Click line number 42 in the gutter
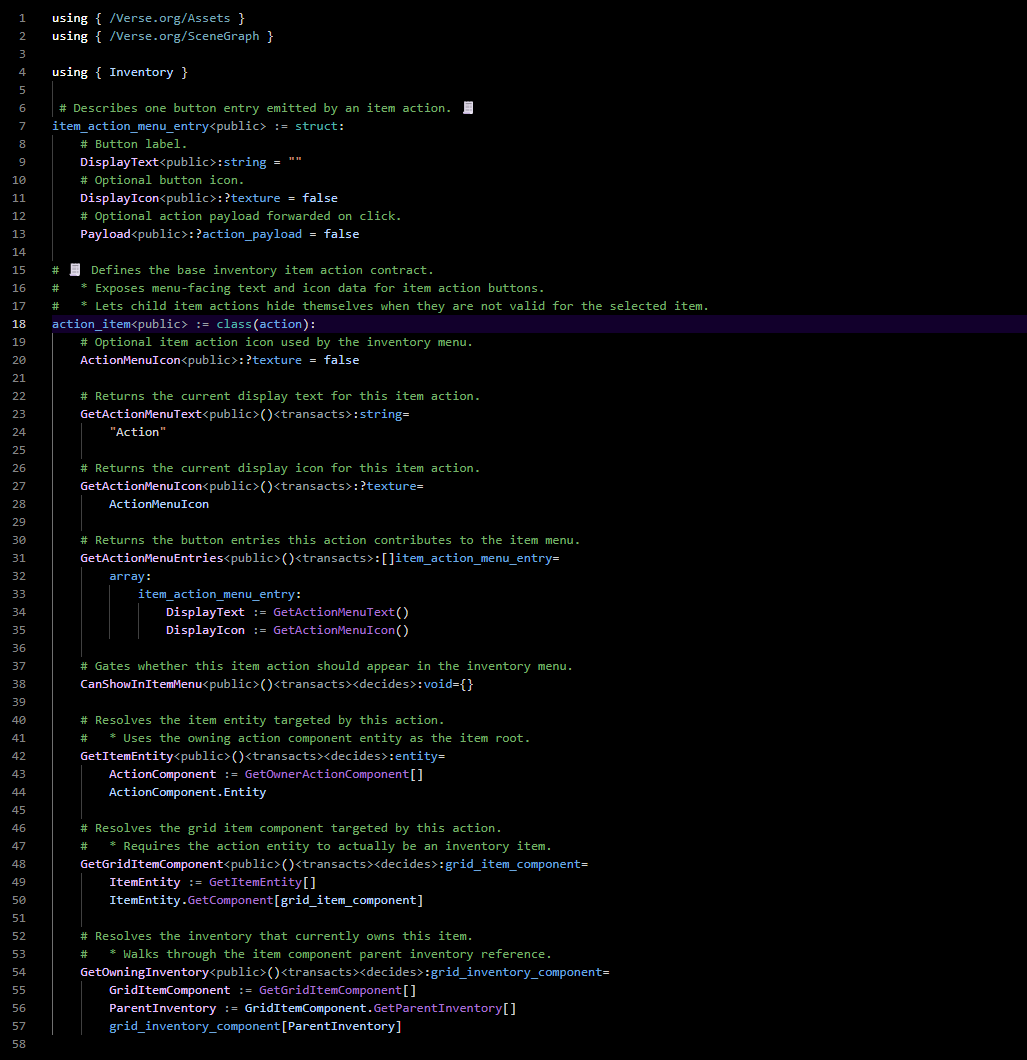This screenshot has height=1060, width=1027. [x=19, y=756]
